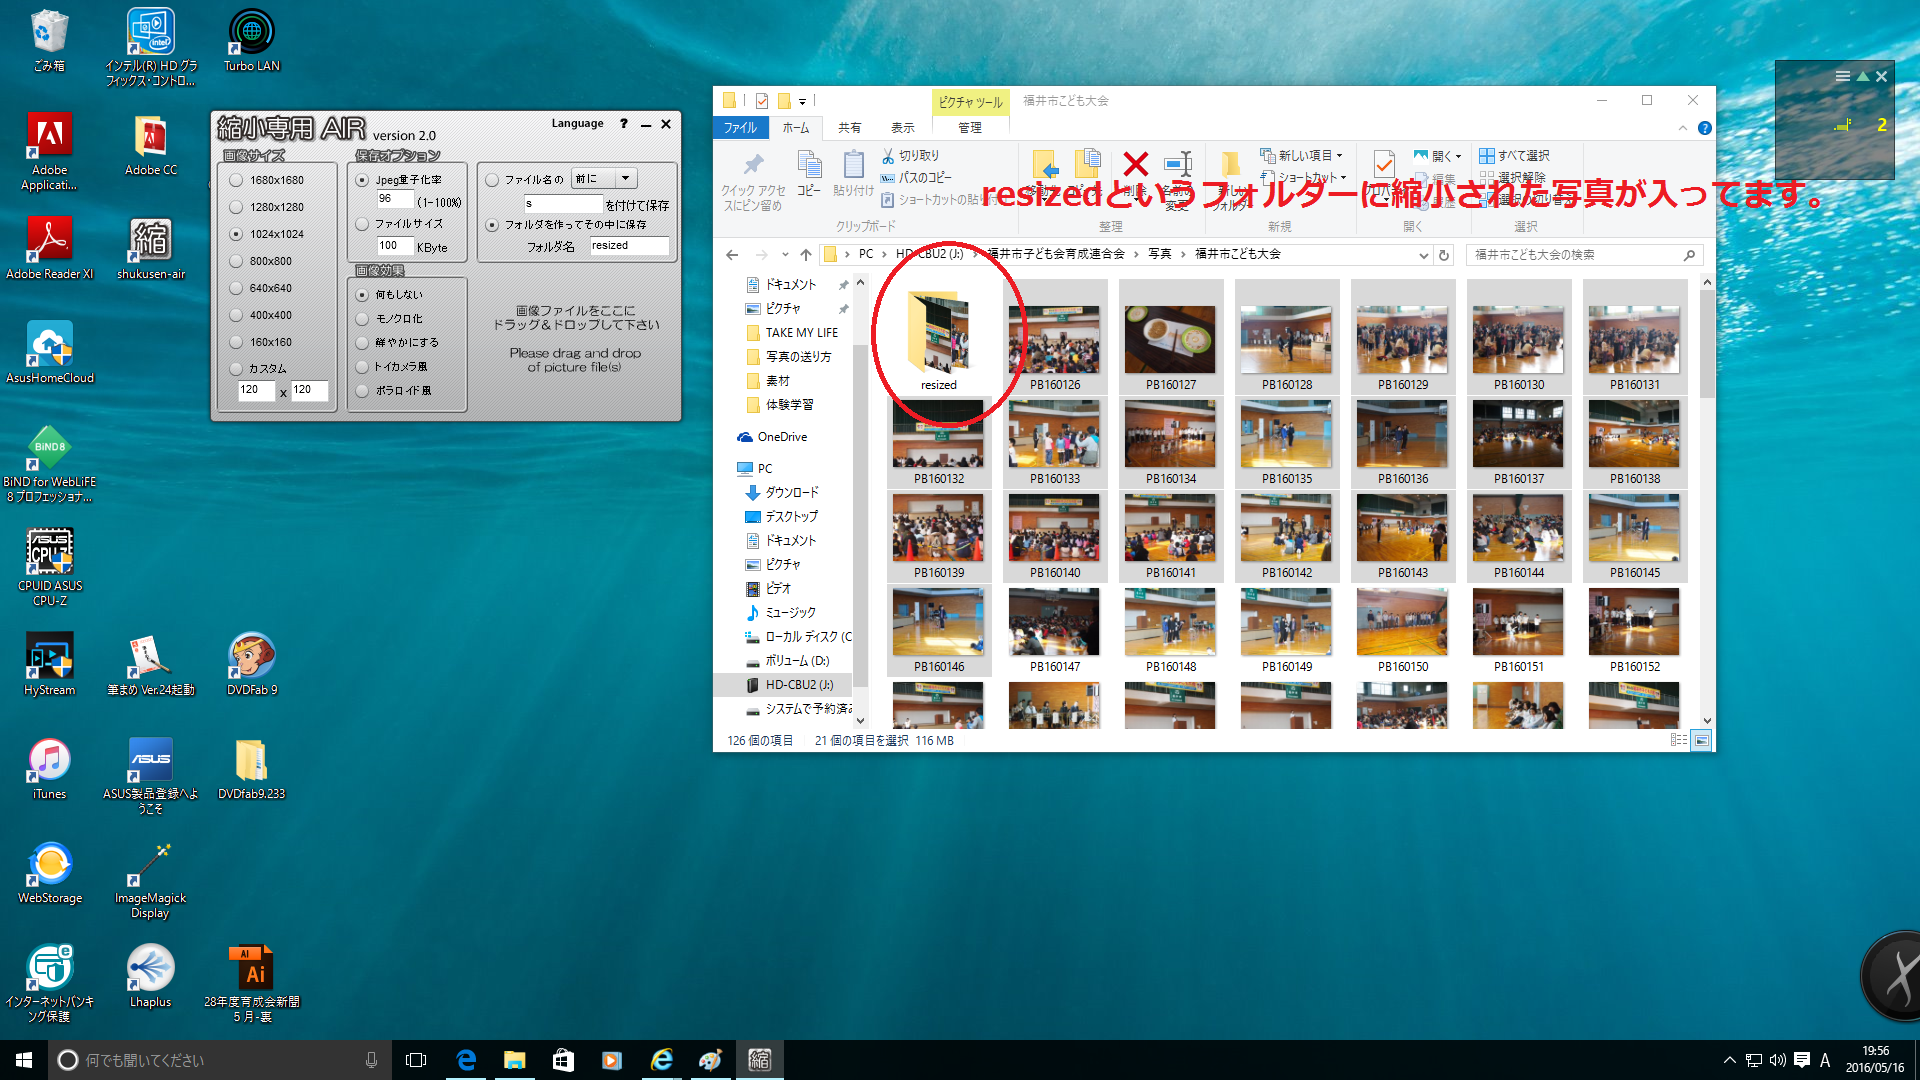Select the モノクロ化 effect option

(x=363, y=319)
